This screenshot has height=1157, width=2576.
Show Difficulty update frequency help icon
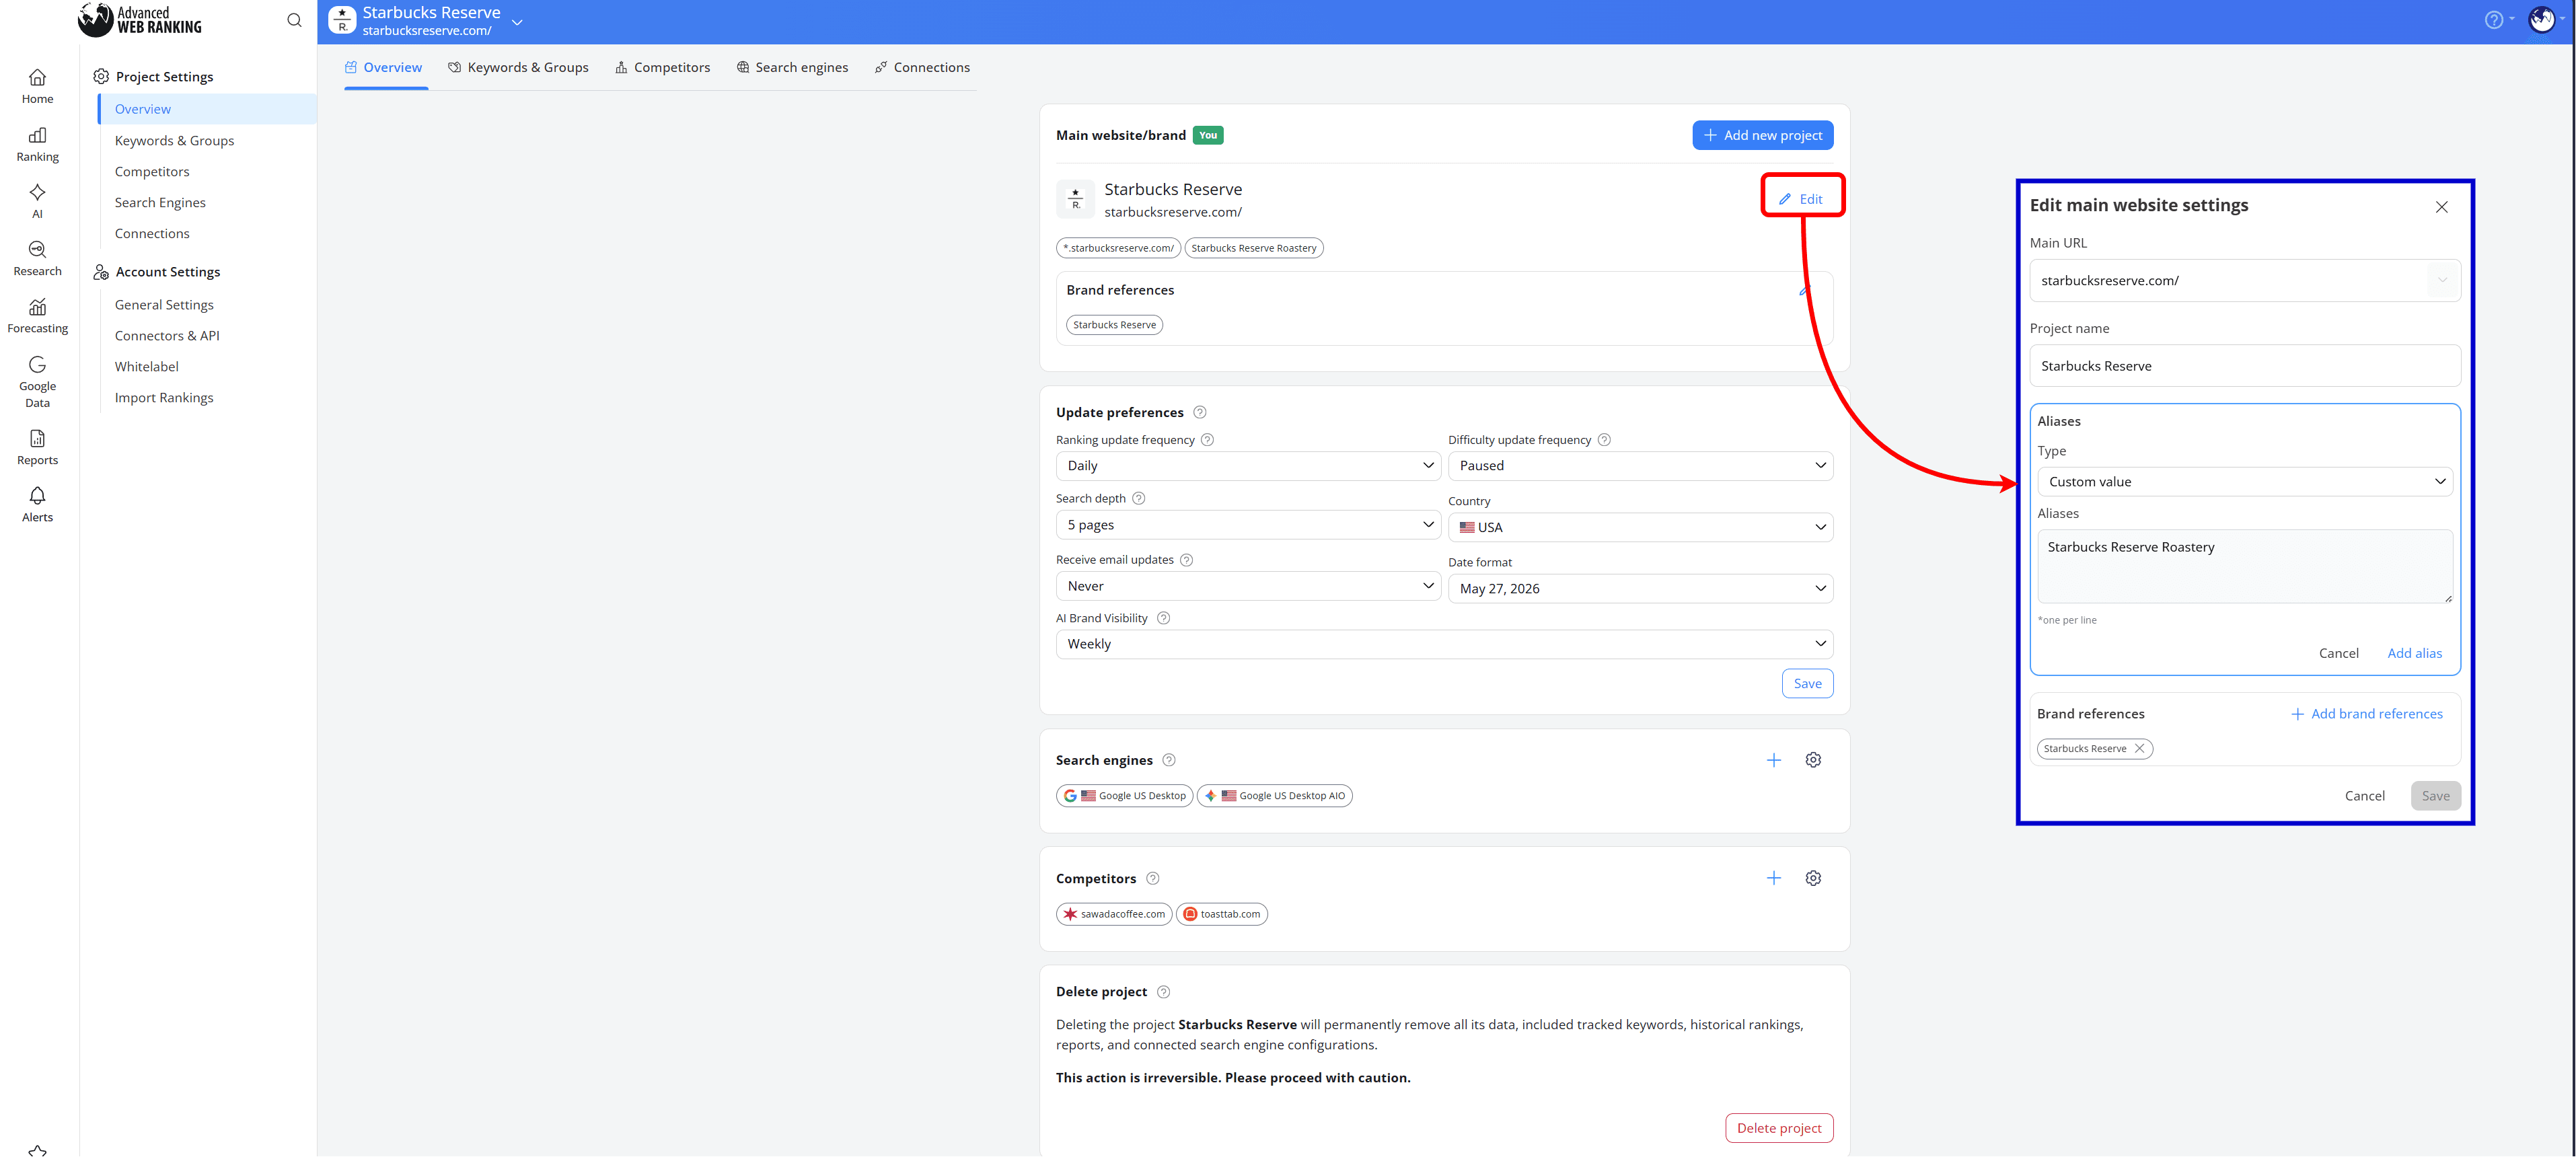tap(1604, 440)
